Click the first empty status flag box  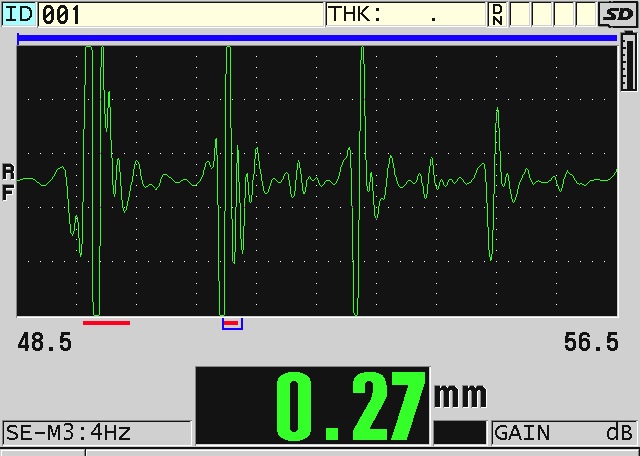click(x=521, y=14)
